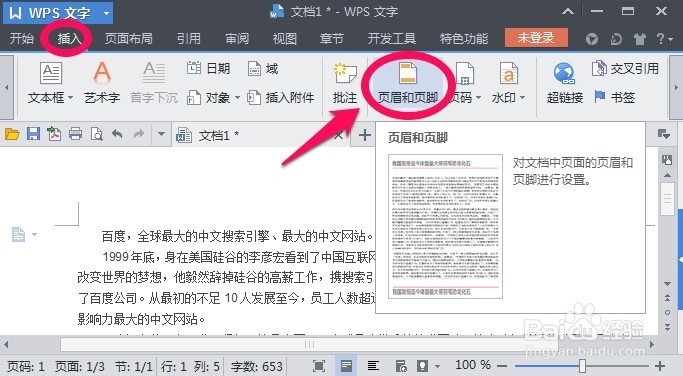Add a 批注 comment
This screenshot has width=683, height=376.
[x=345, y=83]
